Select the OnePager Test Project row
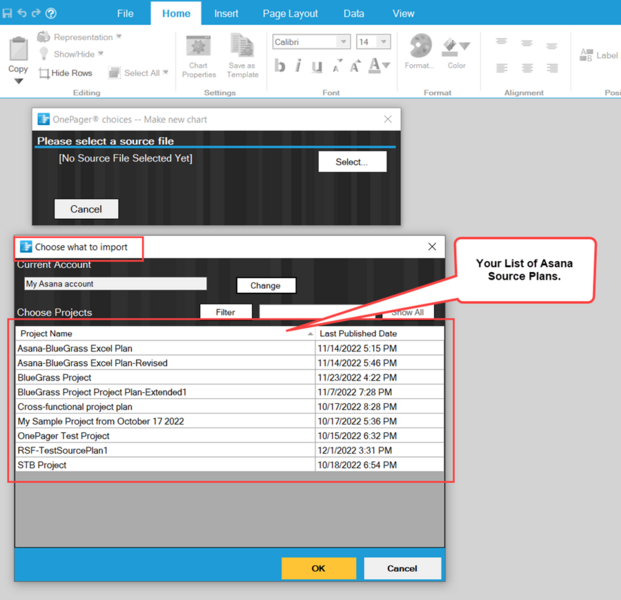621x600 pixels. (x=230, y=436)
